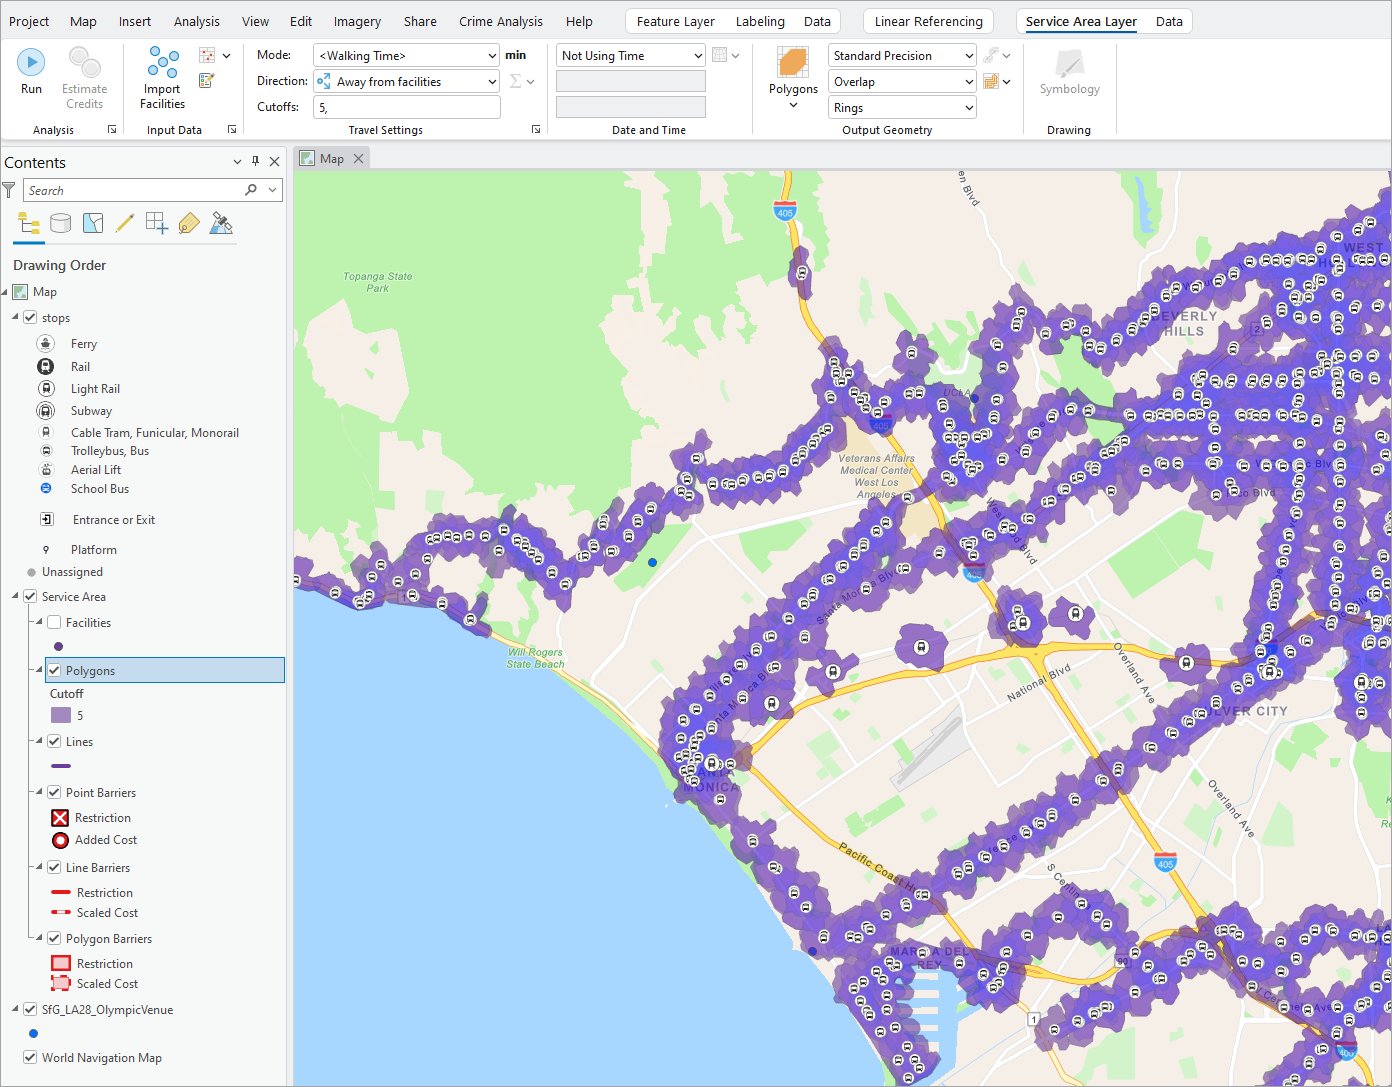
Task: Click the Polygons output geometry icon
Action: tap(793, 62)
